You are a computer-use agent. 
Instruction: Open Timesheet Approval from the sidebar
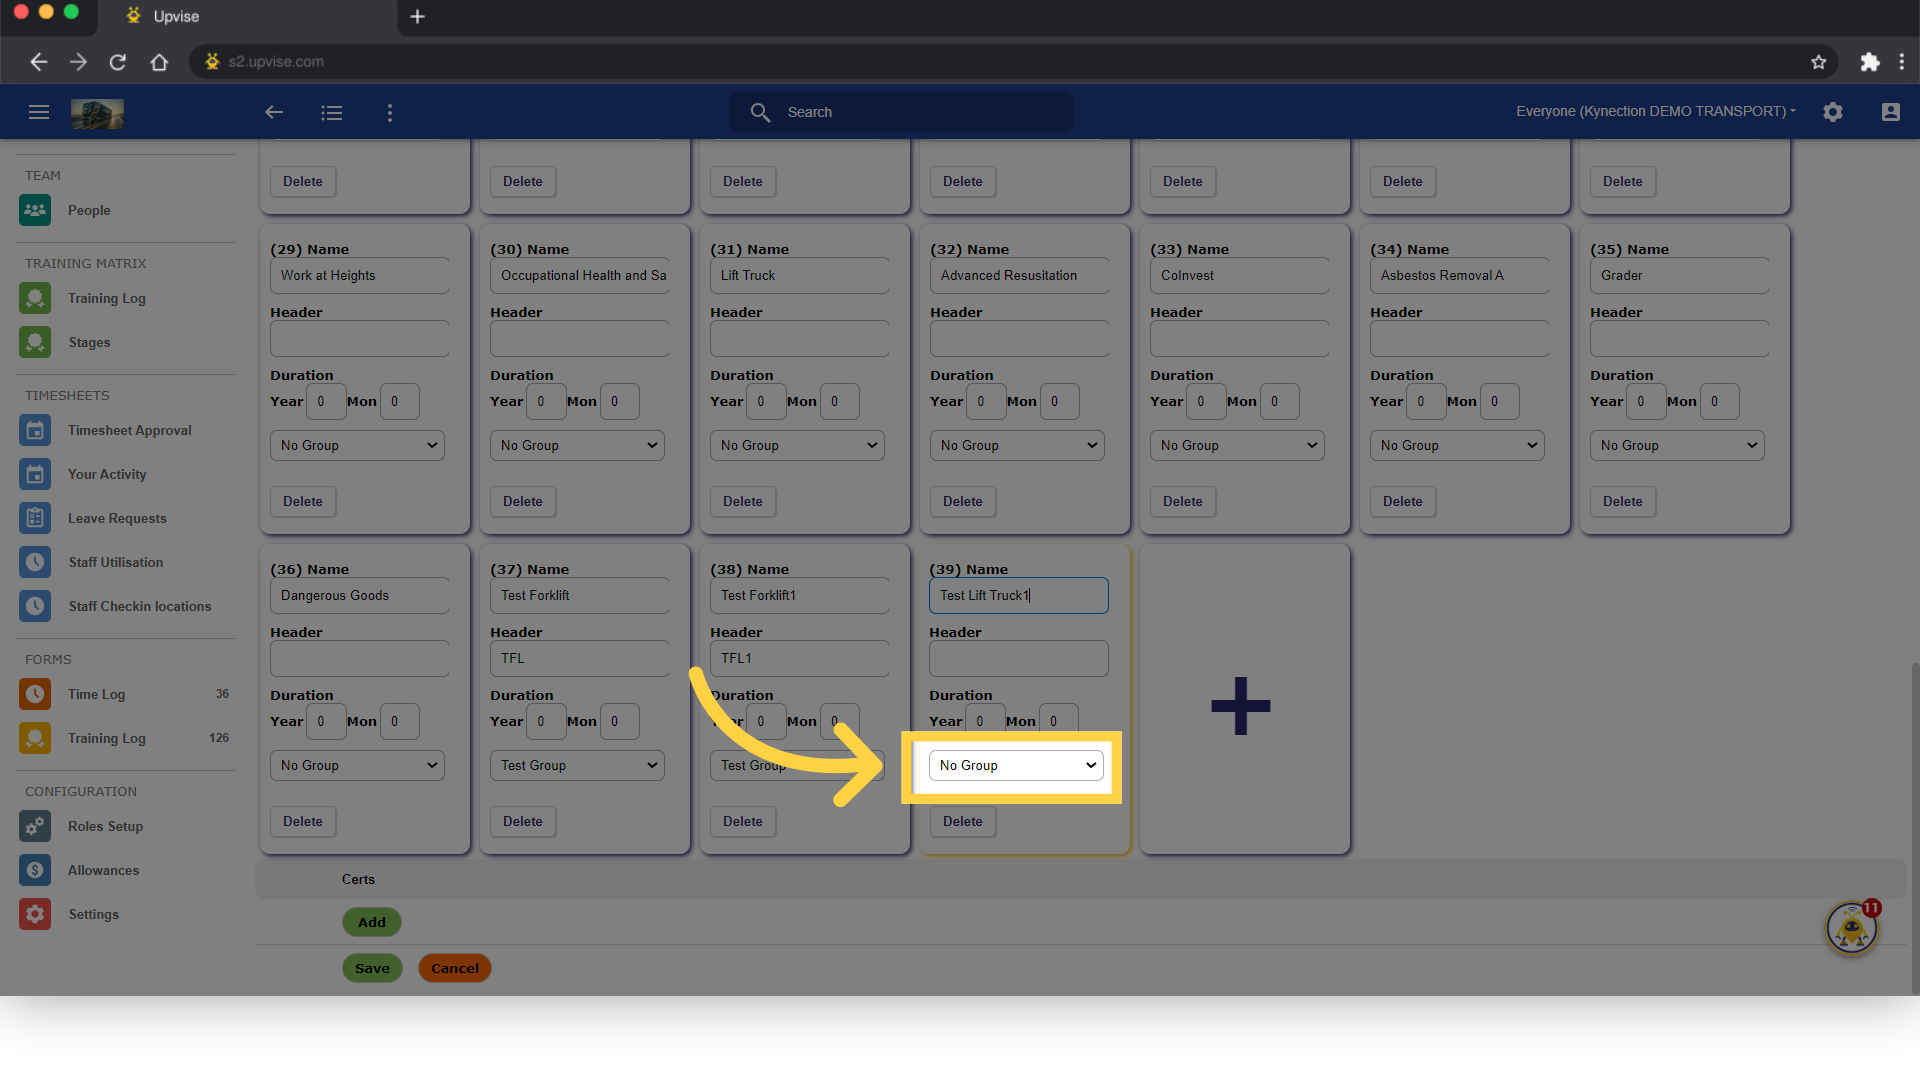pyautogui.click(x=35, y=430)
